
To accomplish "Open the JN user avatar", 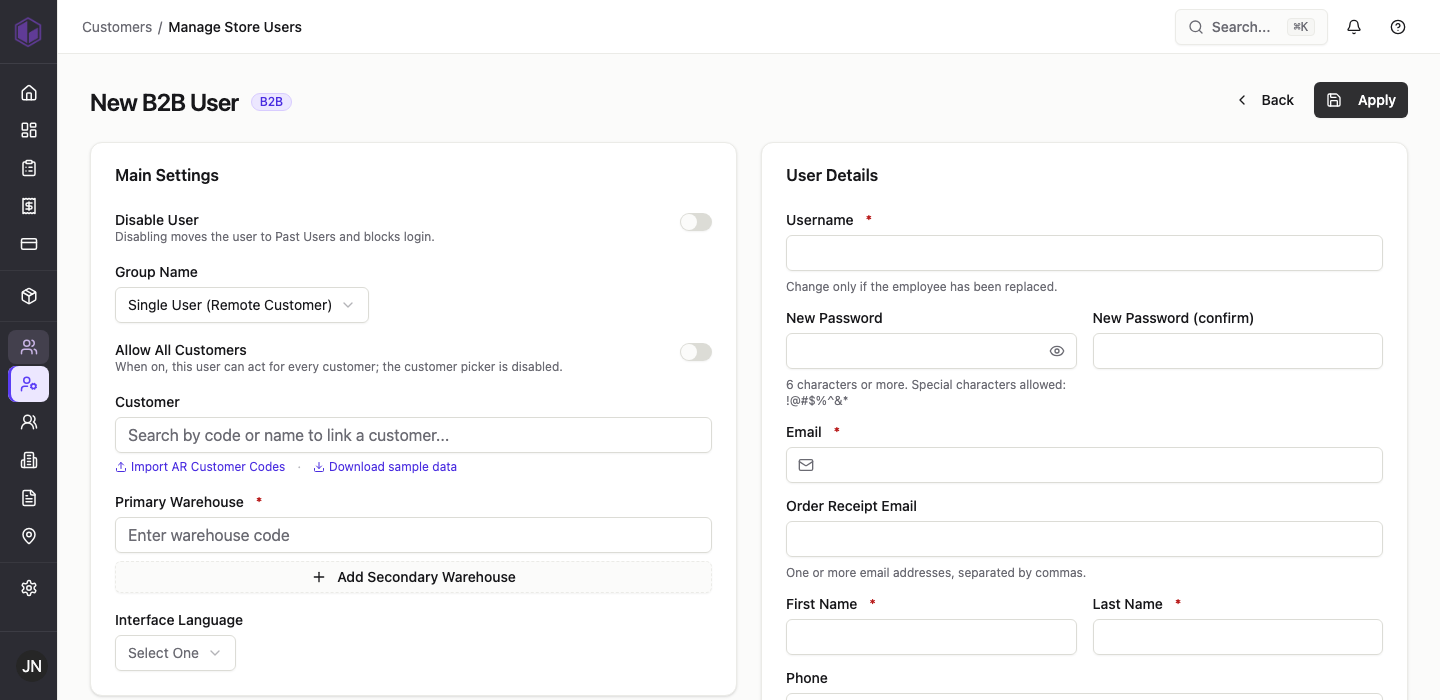I will click(x=32, y=666).
